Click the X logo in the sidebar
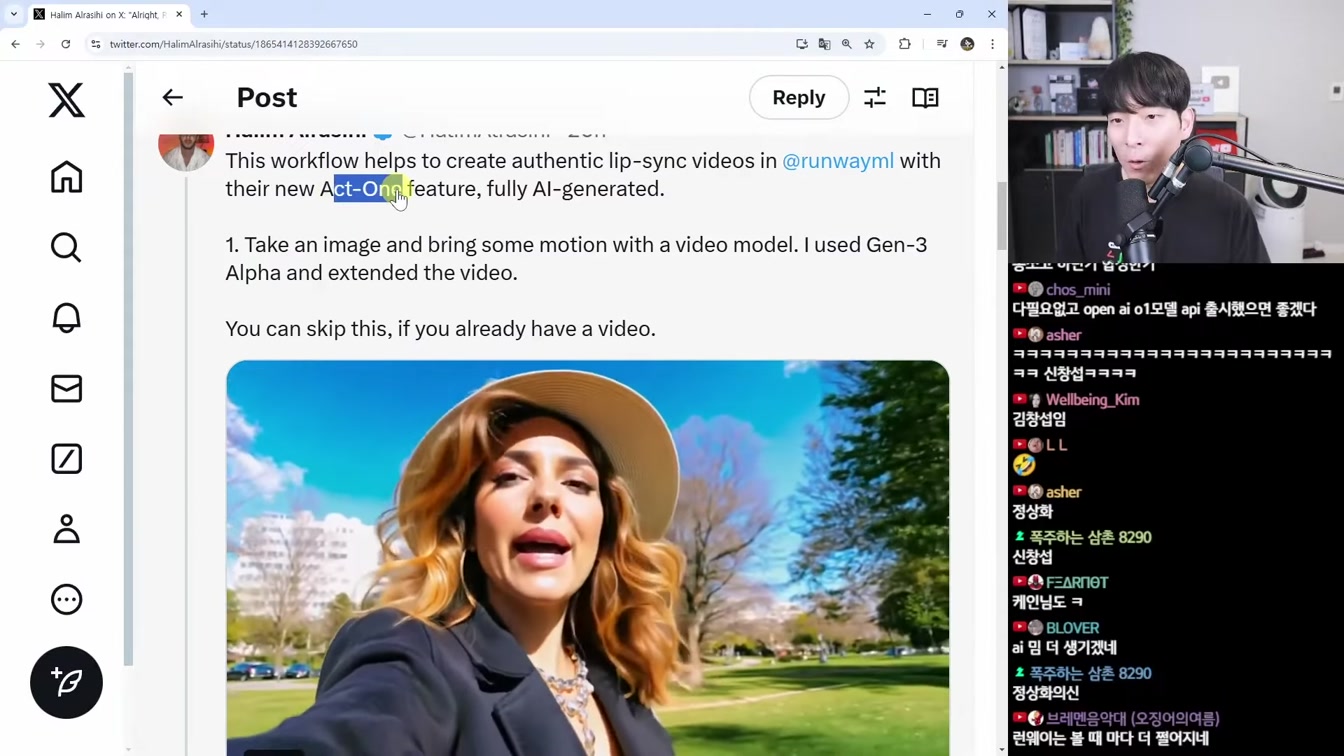The width and height of the screenshot is (1344, 756). (67, 100)
